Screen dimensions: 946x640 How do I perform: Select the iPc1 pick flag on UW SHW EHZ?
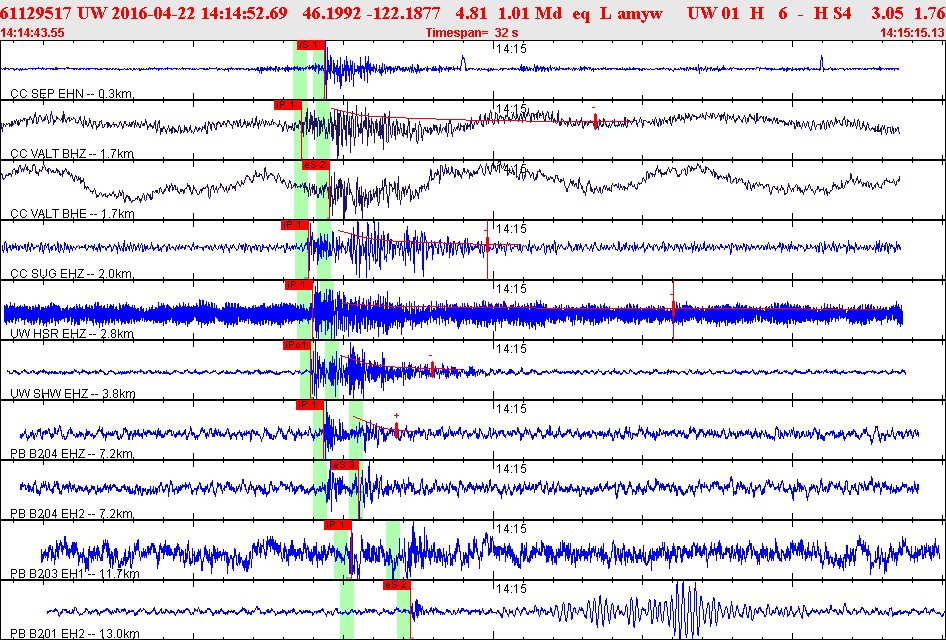(x=297, y=345)
